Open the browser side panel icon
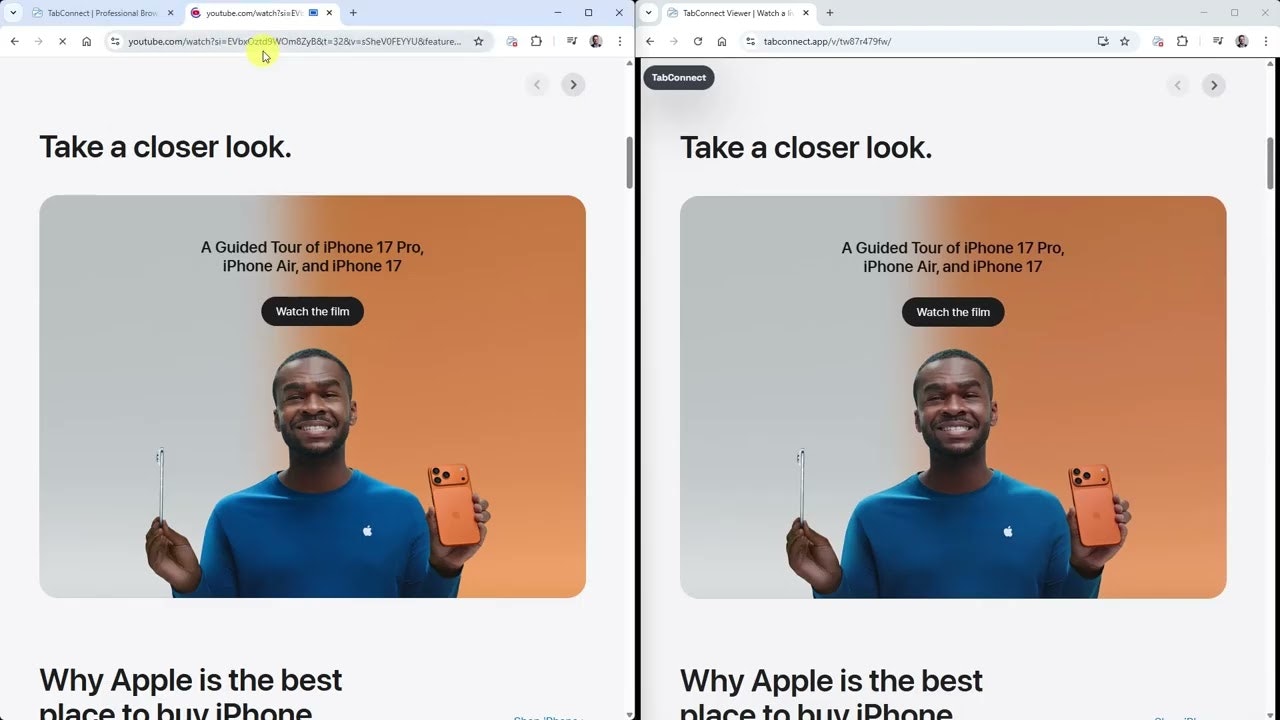The width and height of the screenshot is (1280, 720). coord(572,41)
